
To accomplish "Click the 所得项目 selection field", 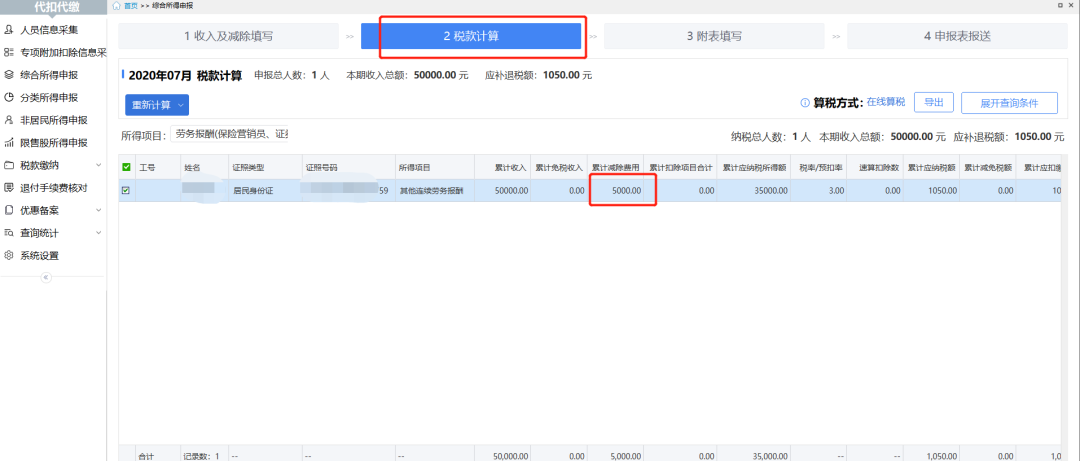I will click(231, 134).
